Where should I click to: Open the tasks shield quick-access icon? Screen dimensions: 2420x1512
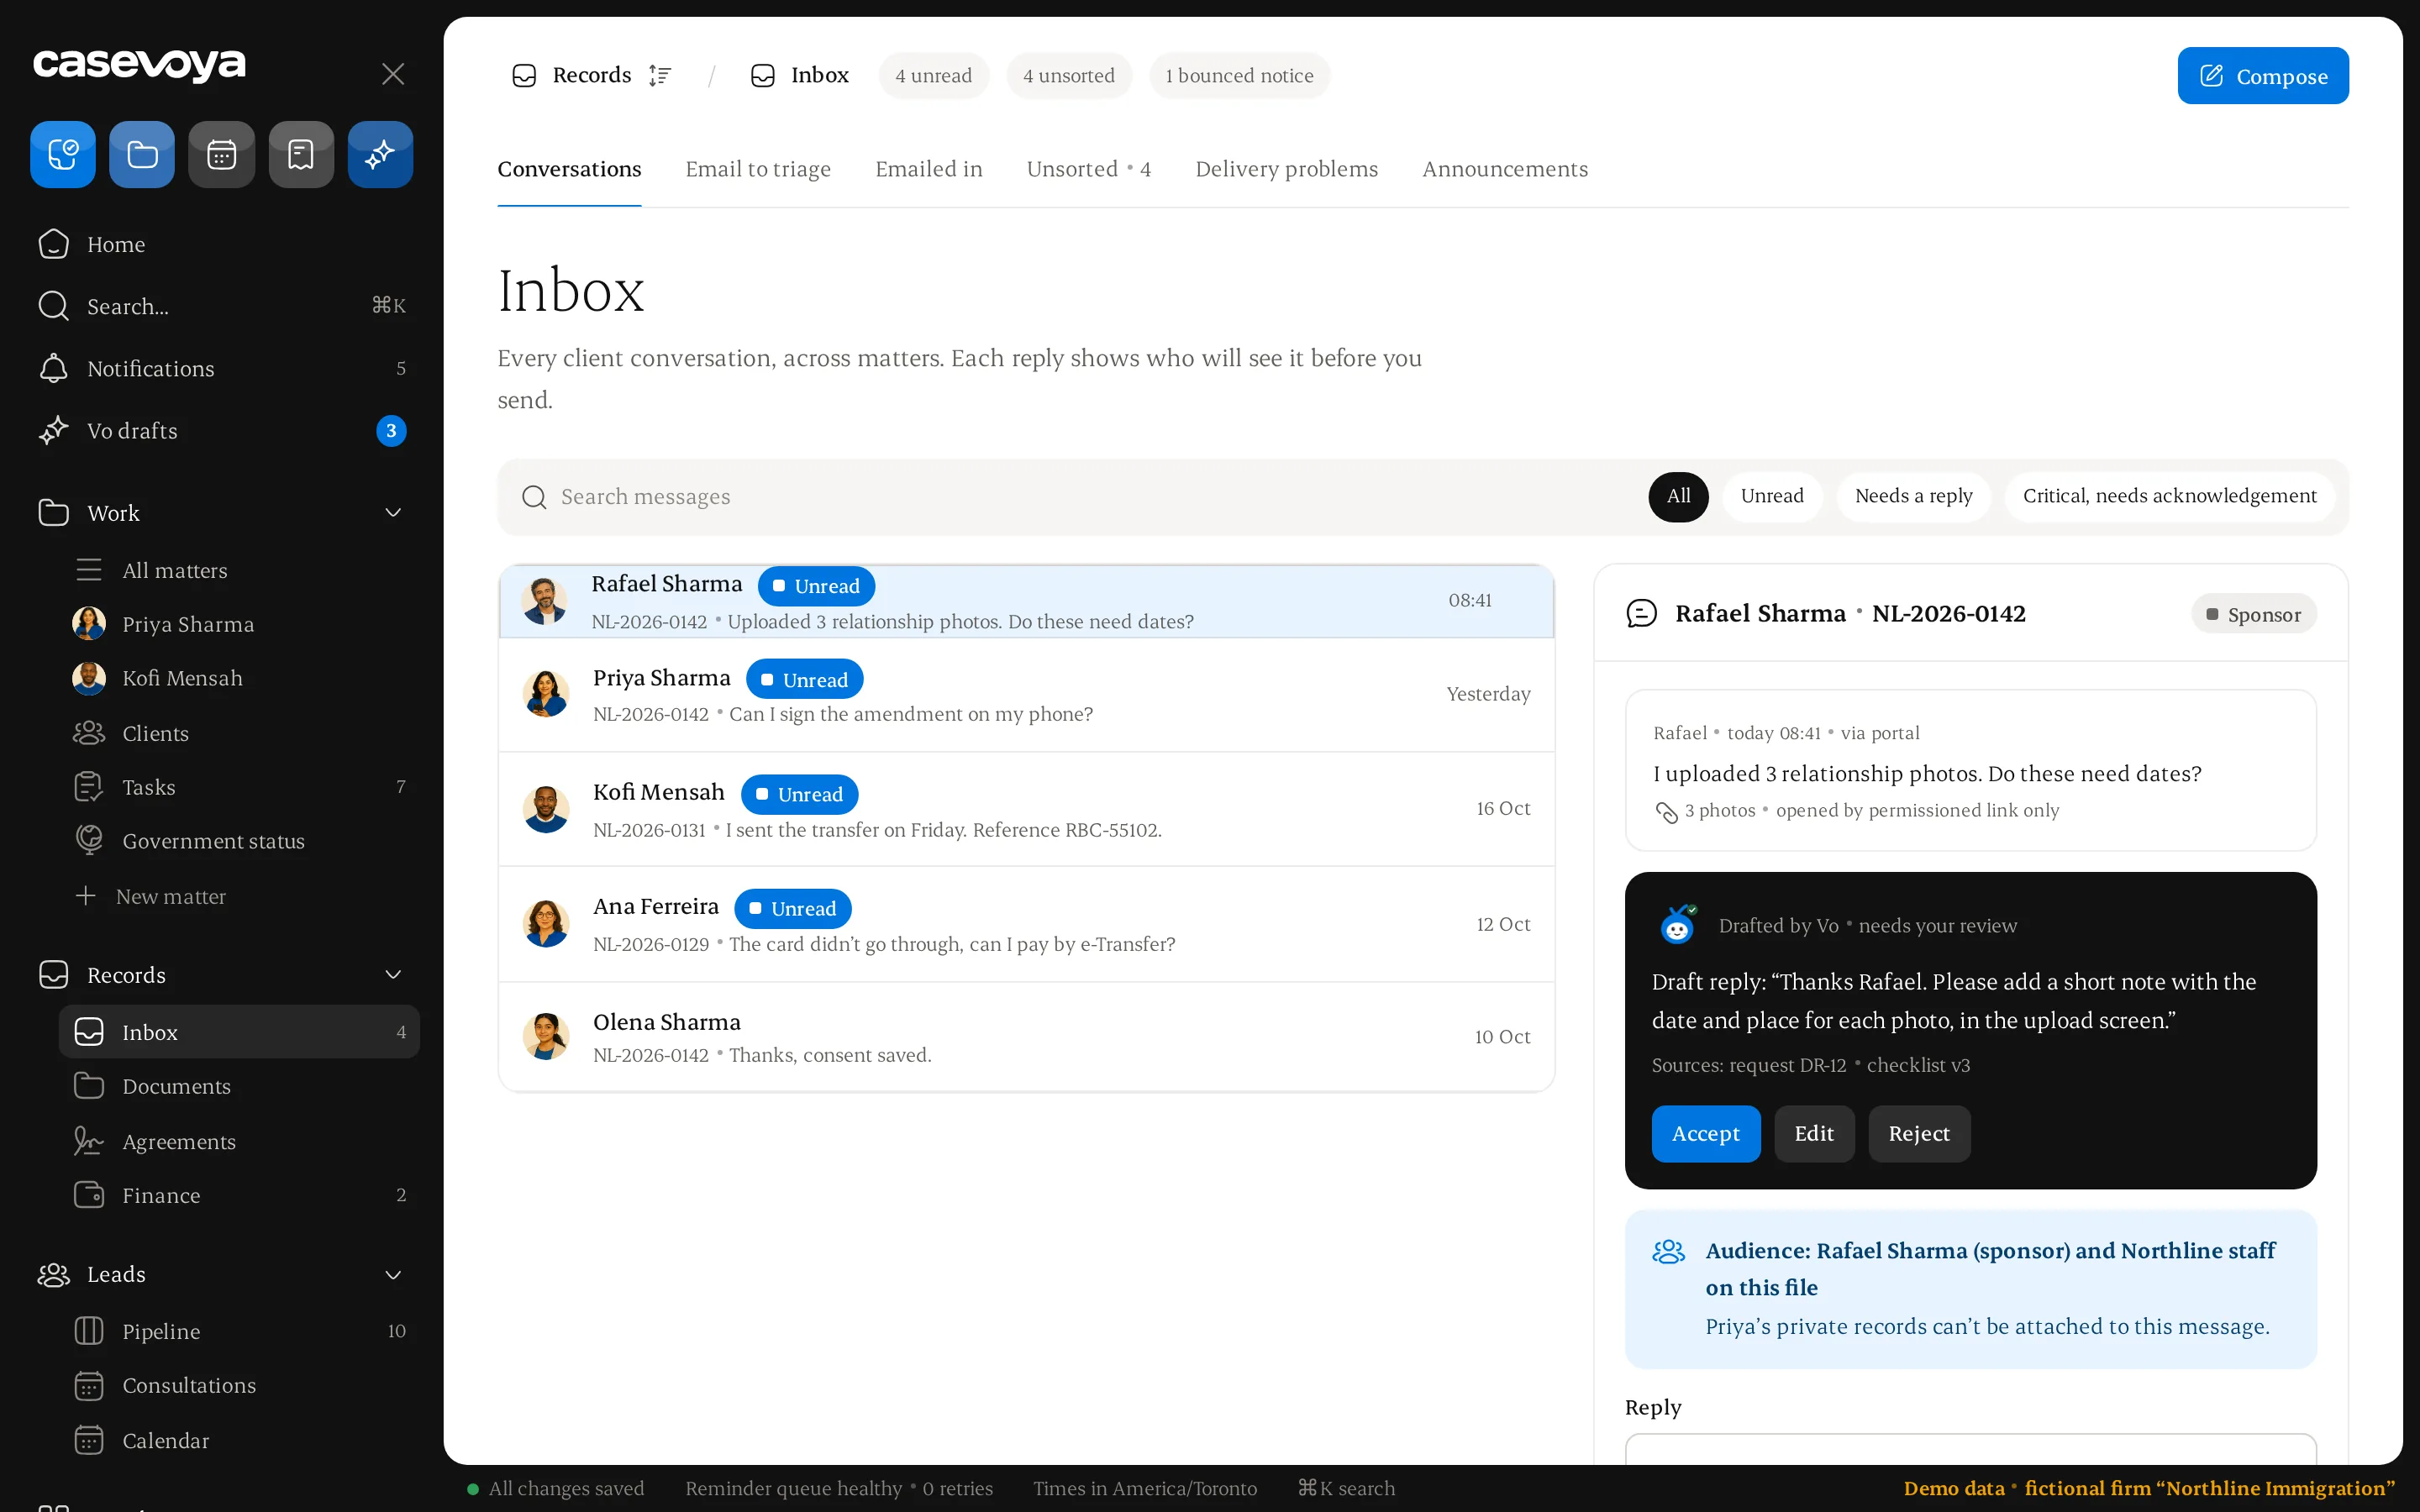pyautogui.click(x=63, y=154)
